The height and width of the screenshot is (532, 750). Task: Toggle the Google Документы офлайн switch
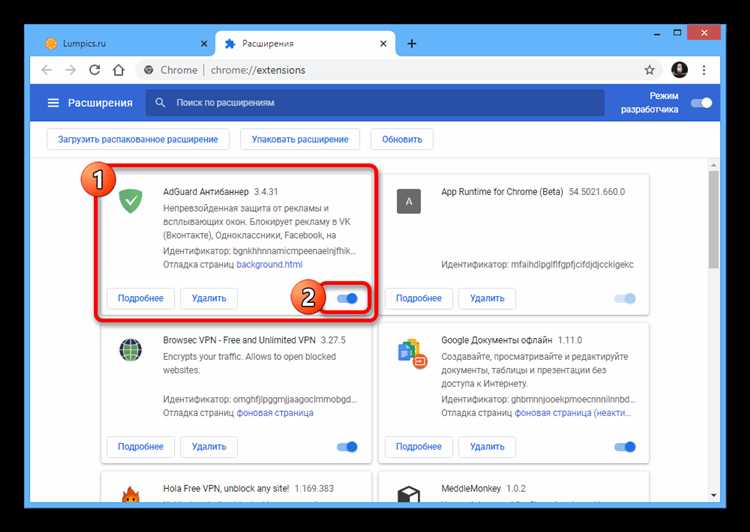tap(625, 447)
